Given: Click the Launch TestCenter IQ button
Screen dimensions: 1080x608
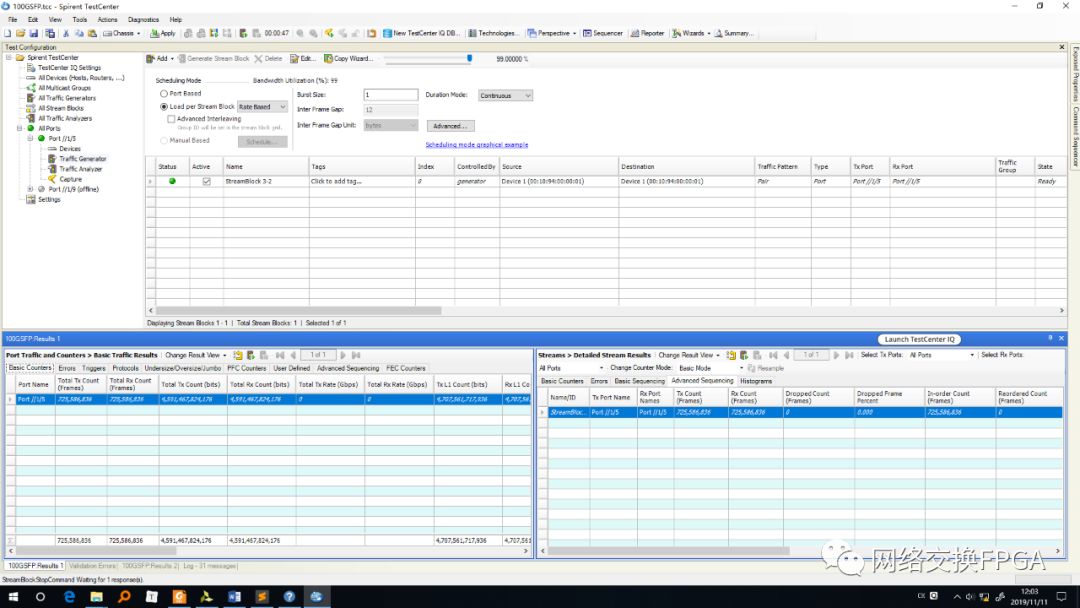Looking at the screenshot, I should 920,339.
